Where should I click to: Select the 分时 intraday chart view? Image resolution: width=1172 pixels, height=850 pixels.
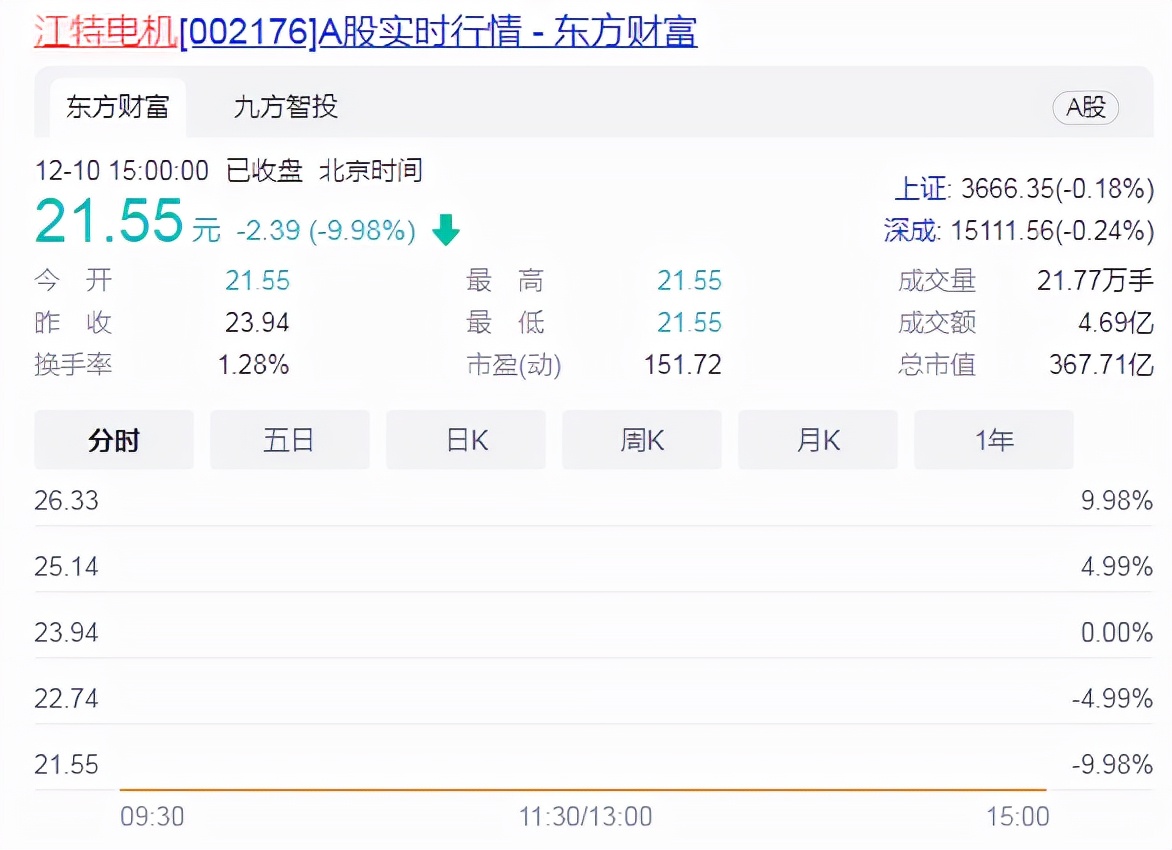[x=113, y=439]
